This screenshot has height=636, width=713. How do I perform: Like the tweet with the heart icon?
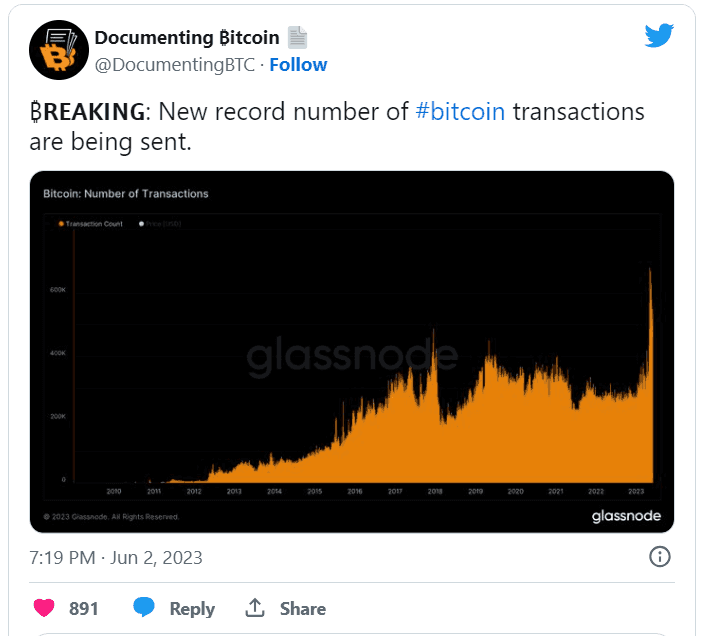pos(44,608)
